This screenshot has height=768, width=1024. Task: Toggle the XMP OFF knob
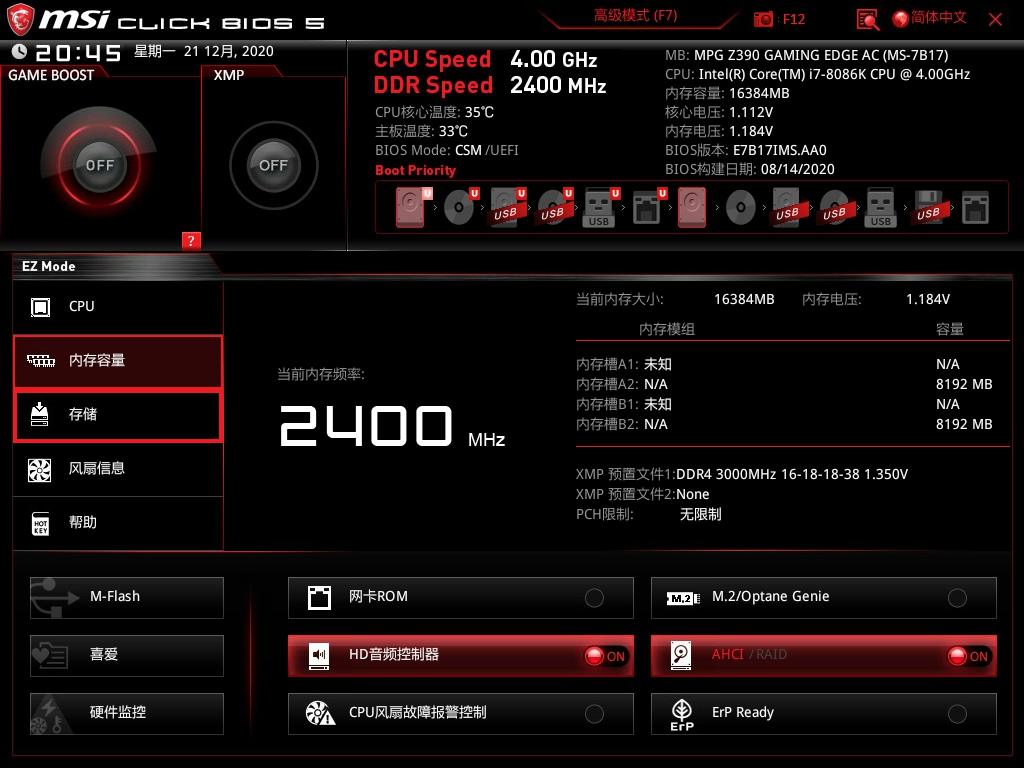pos(274,165)
